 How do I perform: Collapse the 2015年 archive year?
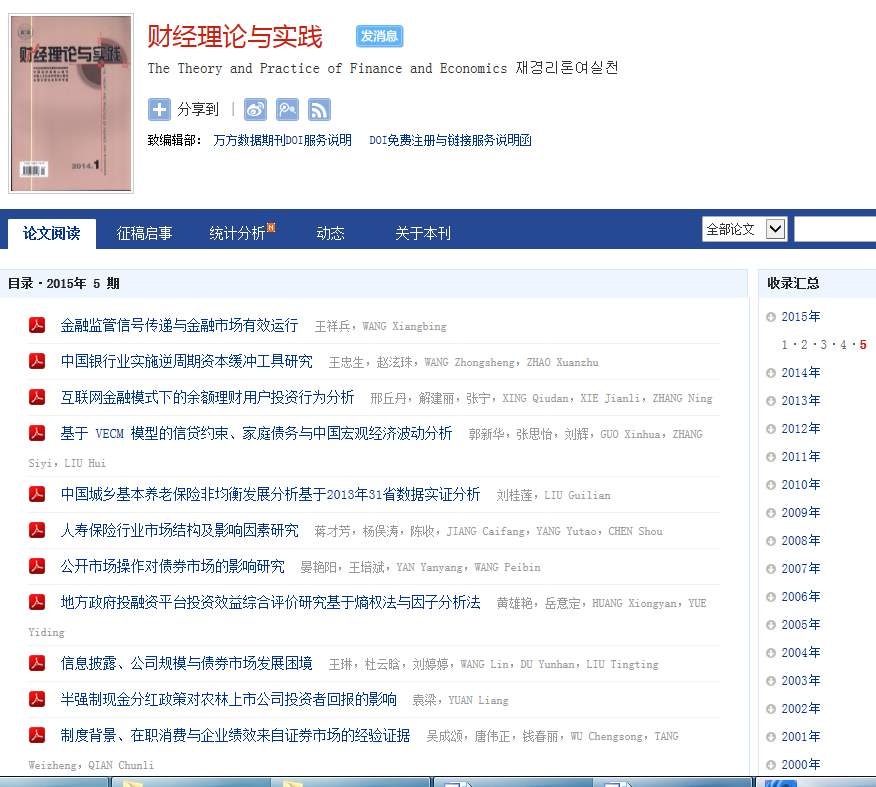tap(800, 317)
